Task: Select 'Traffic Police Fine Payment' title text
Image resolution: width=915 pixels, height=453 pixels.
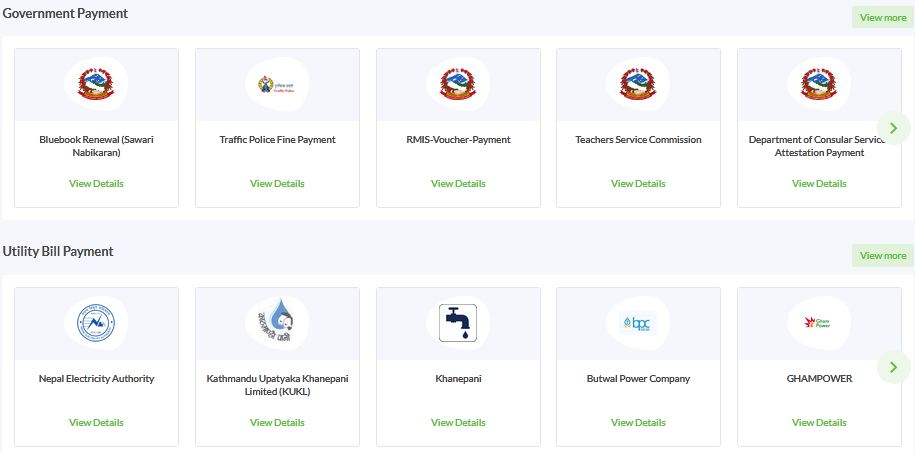Action: [277, 140]
